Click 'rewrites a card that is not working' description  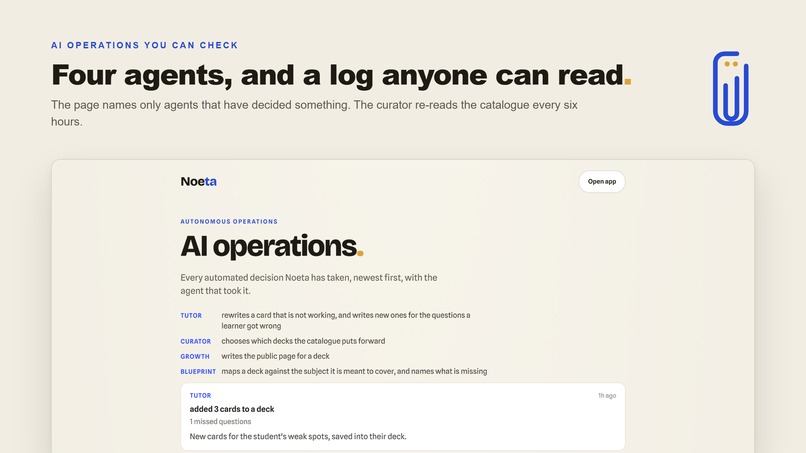point(346,320)
